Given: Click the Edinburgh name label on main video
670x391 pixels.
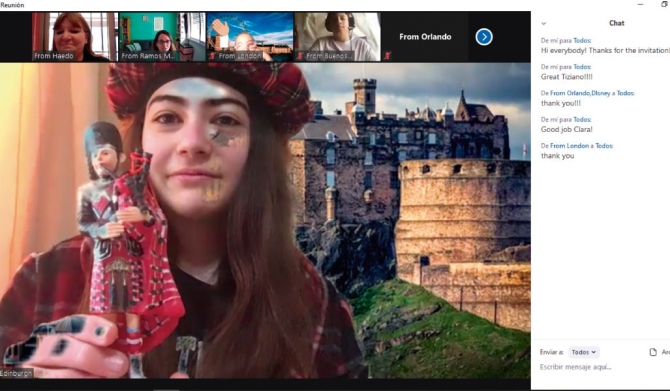Looking at the screenshot, I should (16, 373).
